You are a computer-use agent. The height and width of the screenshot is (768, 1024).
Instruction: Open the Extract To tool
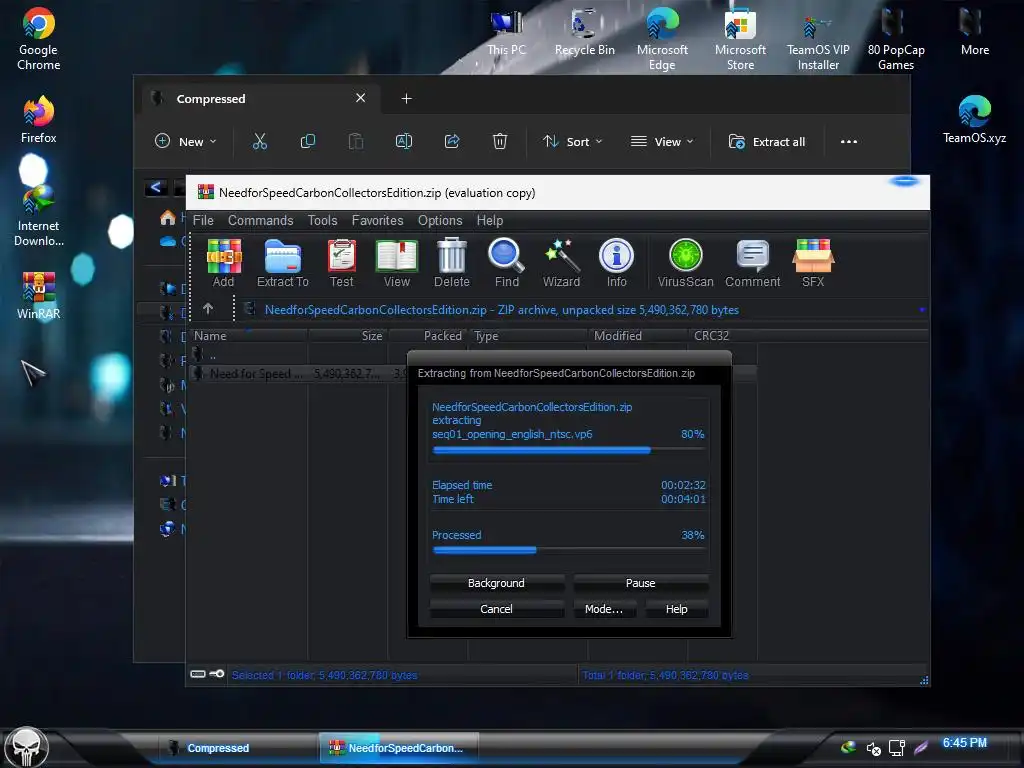click(283, 263)
